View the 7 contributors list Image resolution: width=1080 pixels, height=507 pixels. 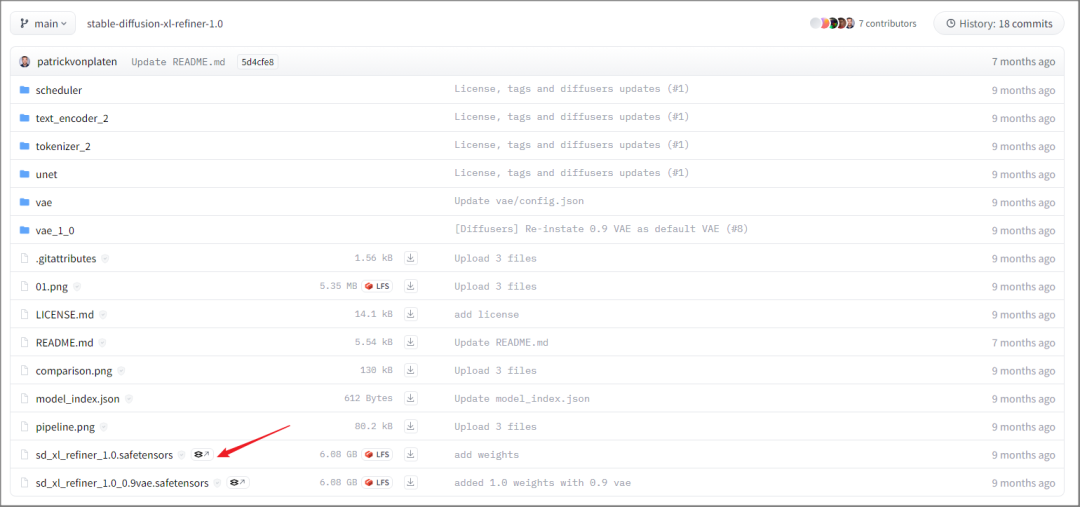[x=887, y=23]
